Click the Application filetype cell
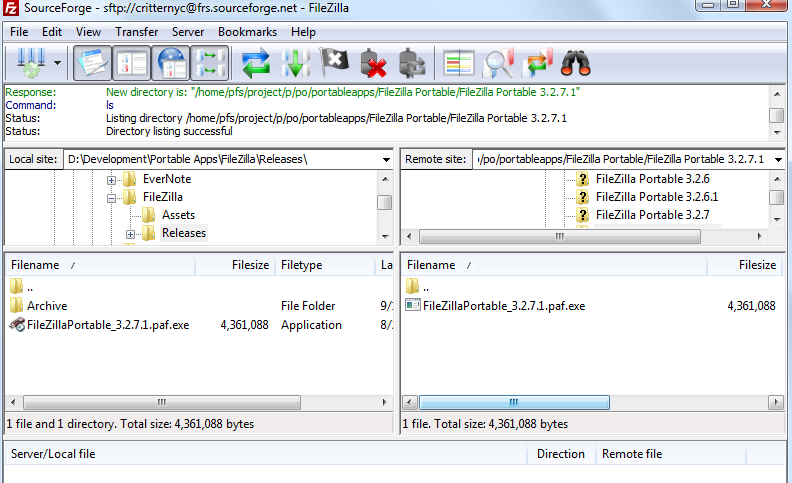 coord(311,325)
